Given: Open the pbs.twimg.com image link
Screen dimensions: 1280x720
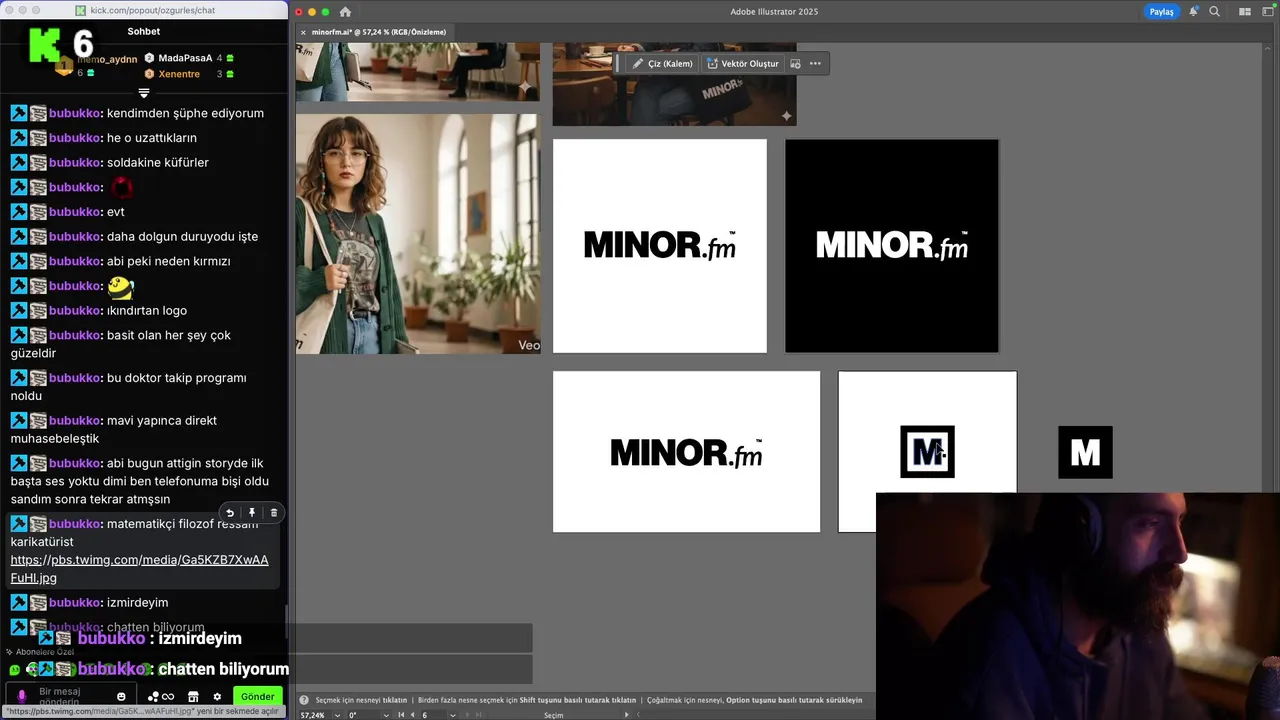Looking at the screenshot, I should pyautogui.click(x=139, y=569).
